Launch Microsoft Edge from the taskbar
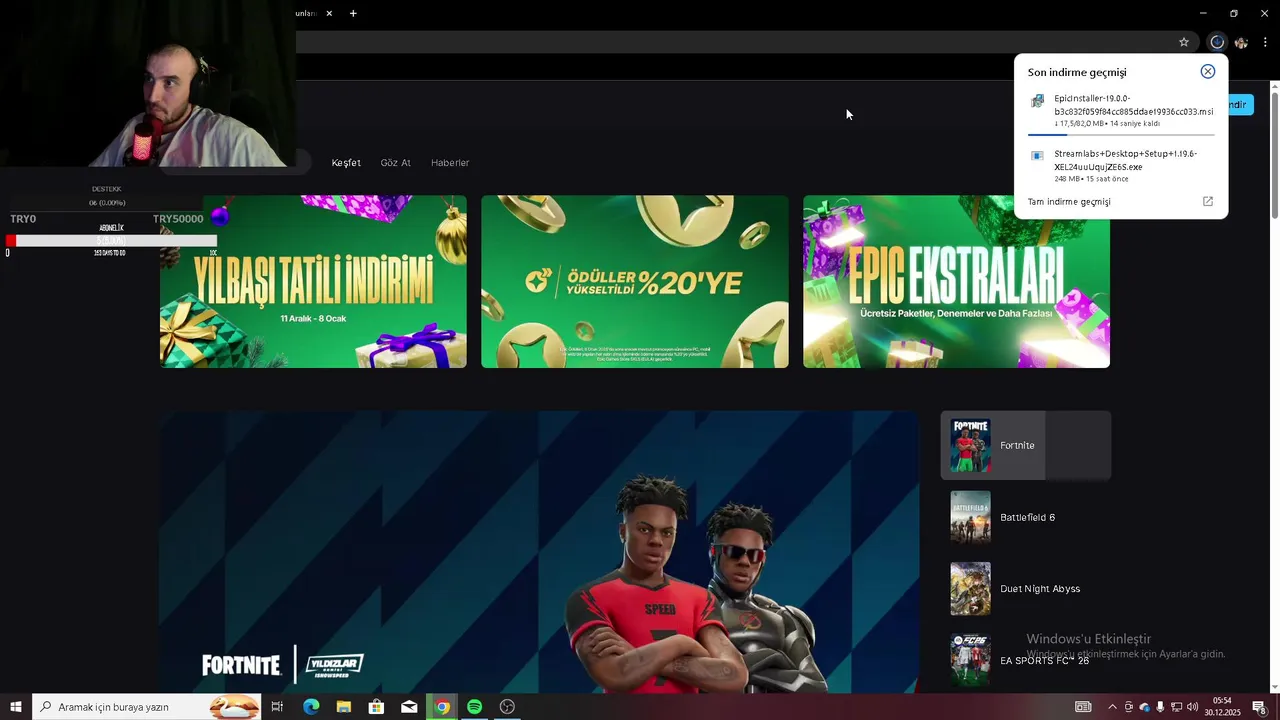Viewport: 1280px width, 720px height. coord(311,707)
